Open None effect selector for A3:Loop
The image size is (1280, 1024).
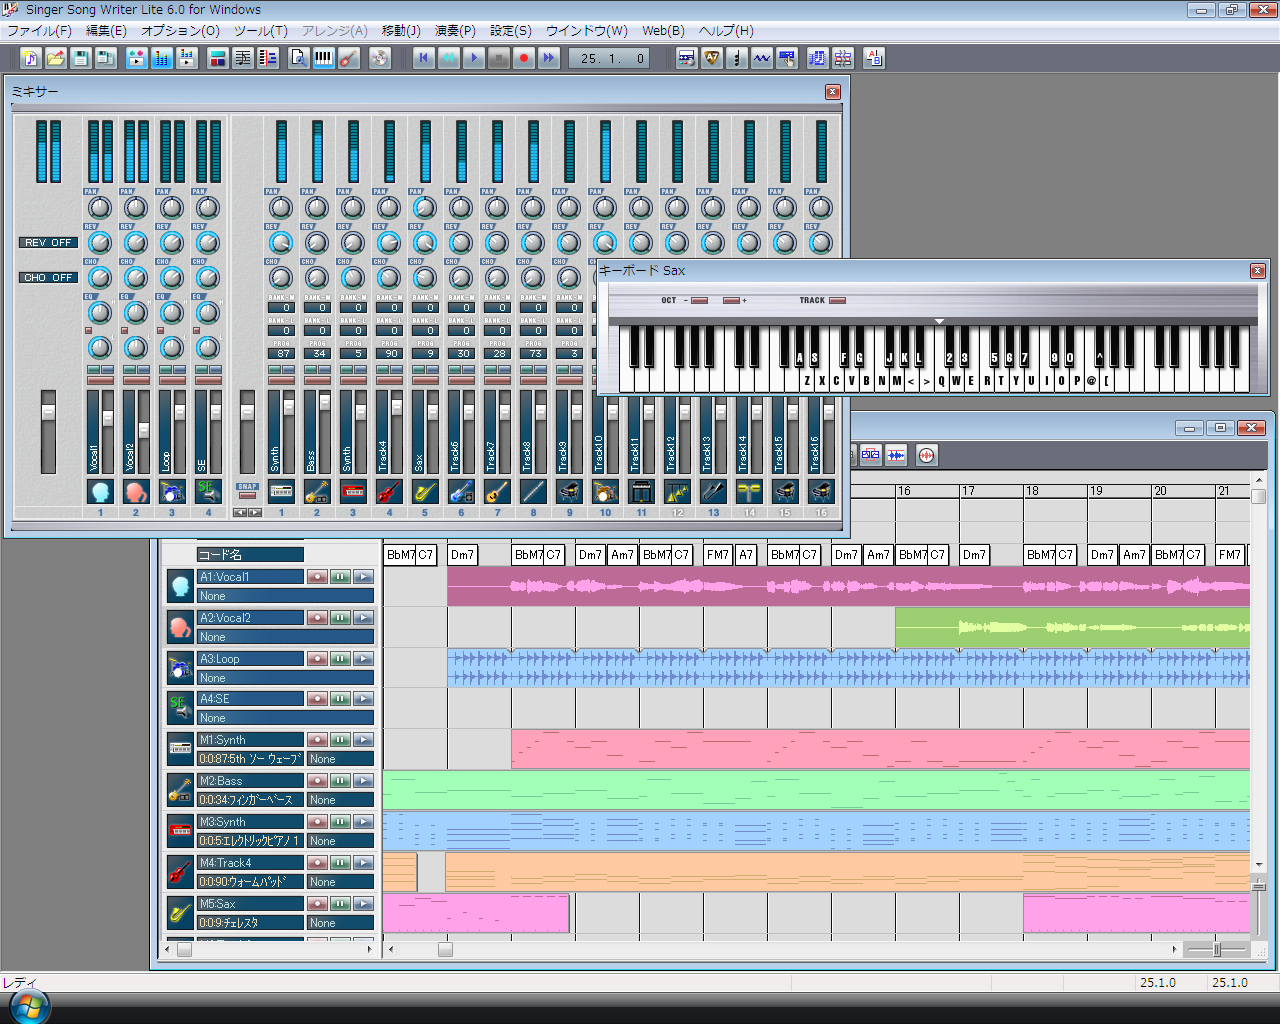point(285,678)
